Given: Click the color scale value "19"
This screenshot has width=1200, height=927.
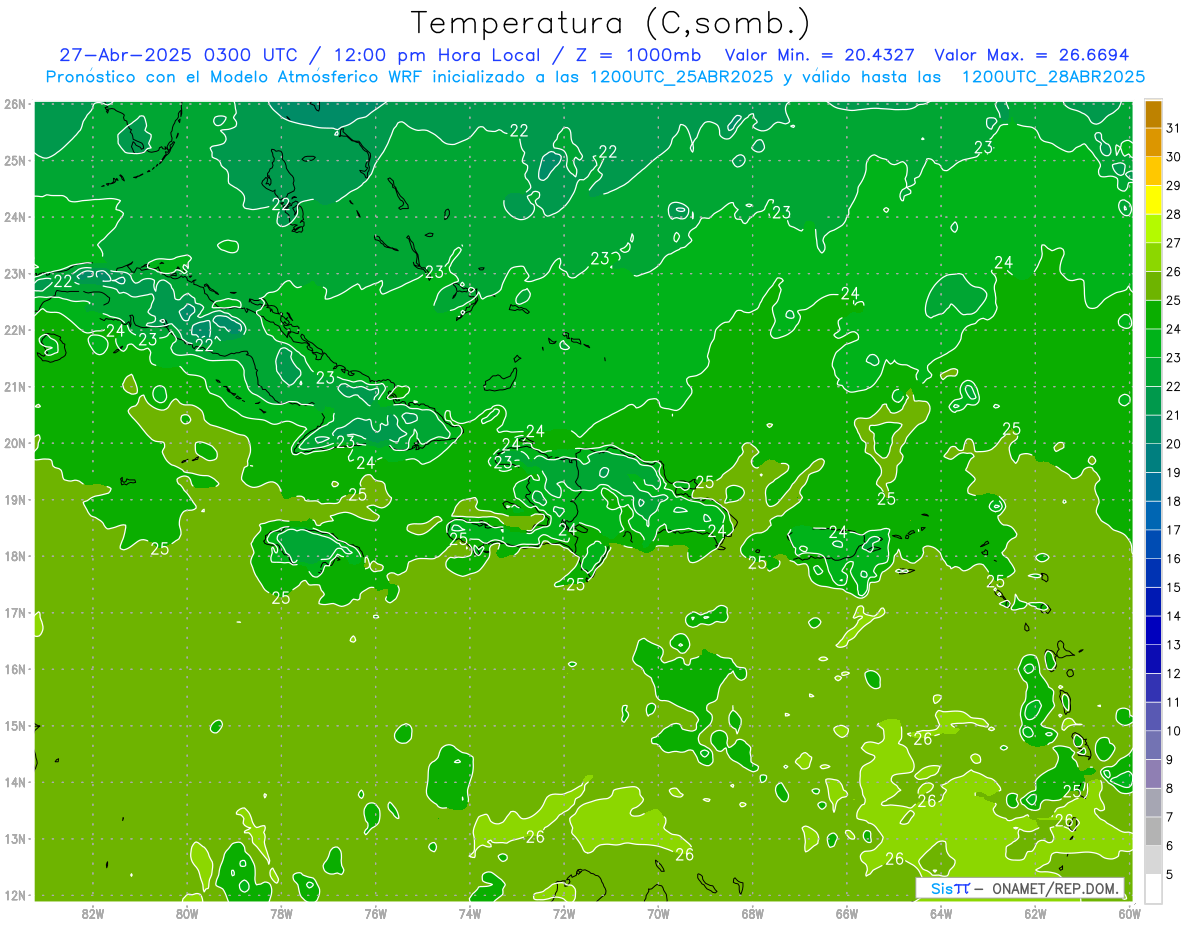Looking at the screenshot, I should (x=1174, y=472).
